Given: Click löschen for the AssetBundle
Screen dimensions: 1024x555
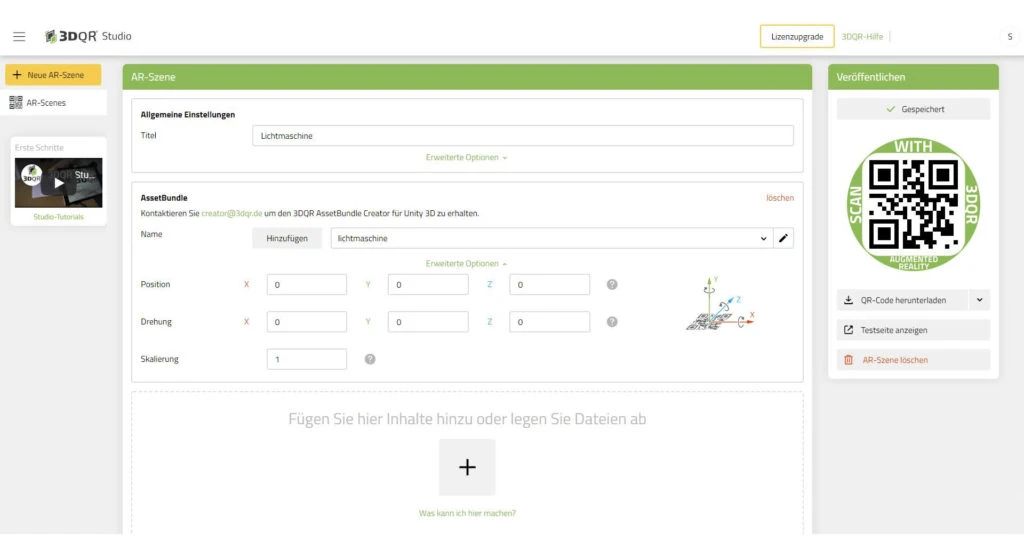Looking at the screenshot, I should 780,198.
